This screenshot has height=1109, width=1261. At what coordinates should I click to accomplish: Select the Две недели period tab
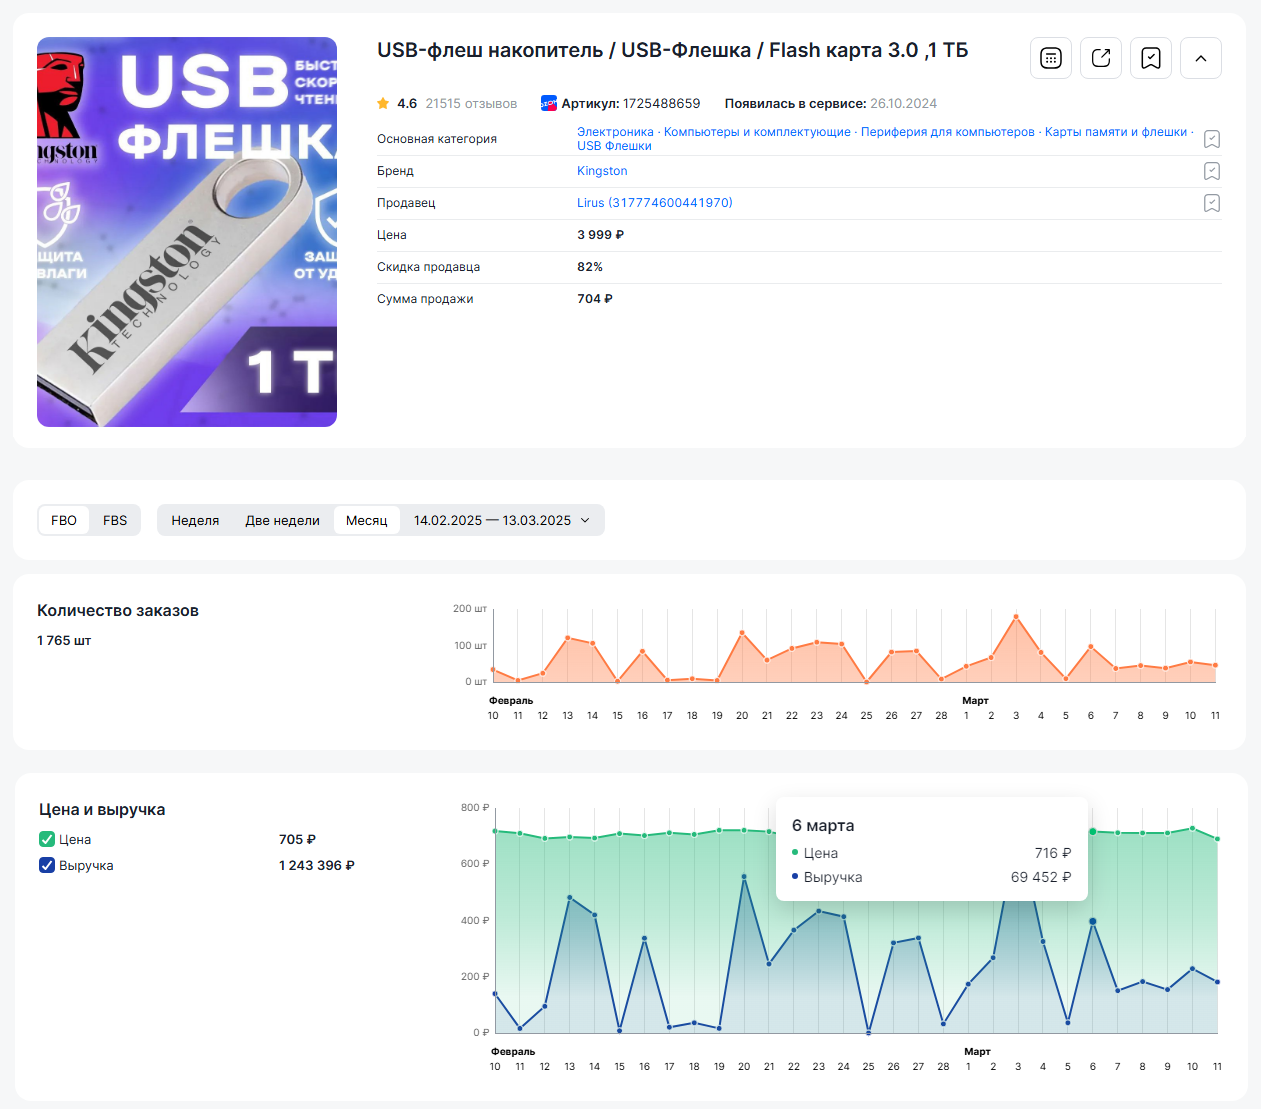coord(282,520)
